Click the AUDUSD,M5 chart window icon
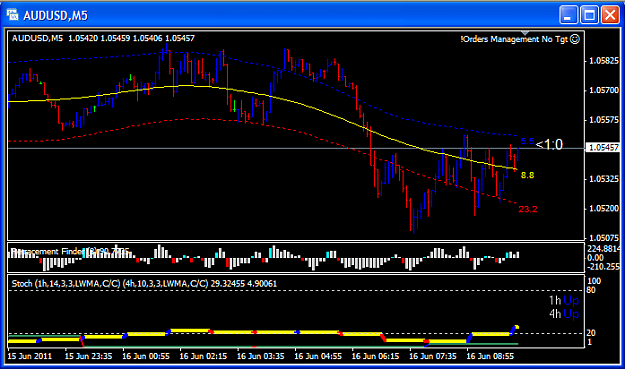Viewport: 625px width, 369px height. pyautogui.click(x=12, y=15)
